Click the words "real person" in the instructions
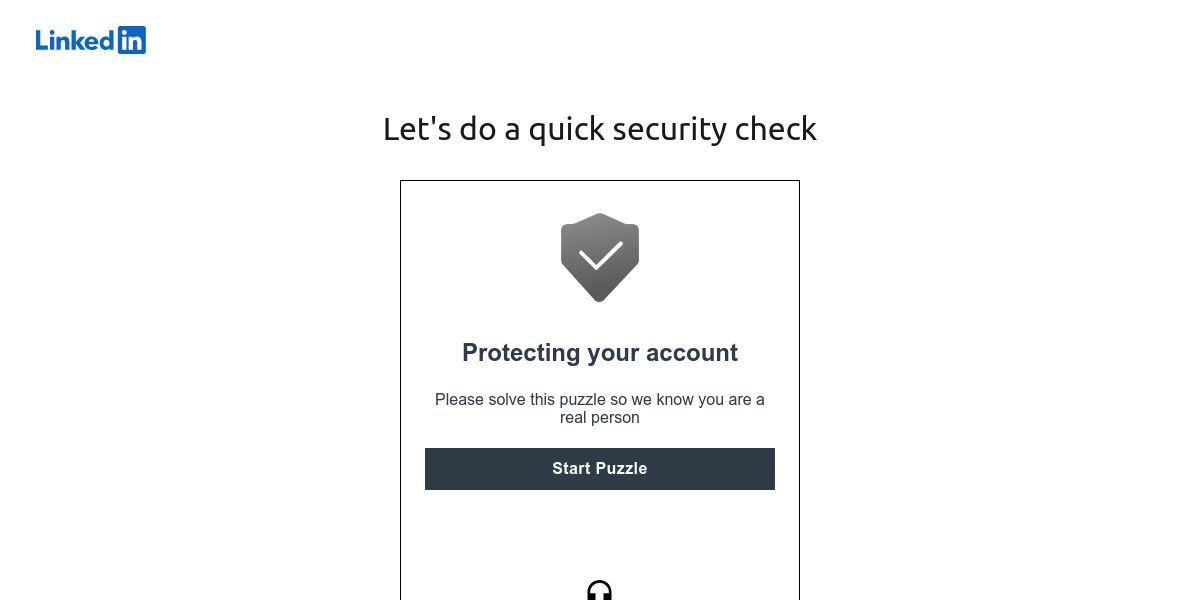Image resolution: width=1200 pixels, height=600 pixels. pyautogui.click(x=600, y=418)
